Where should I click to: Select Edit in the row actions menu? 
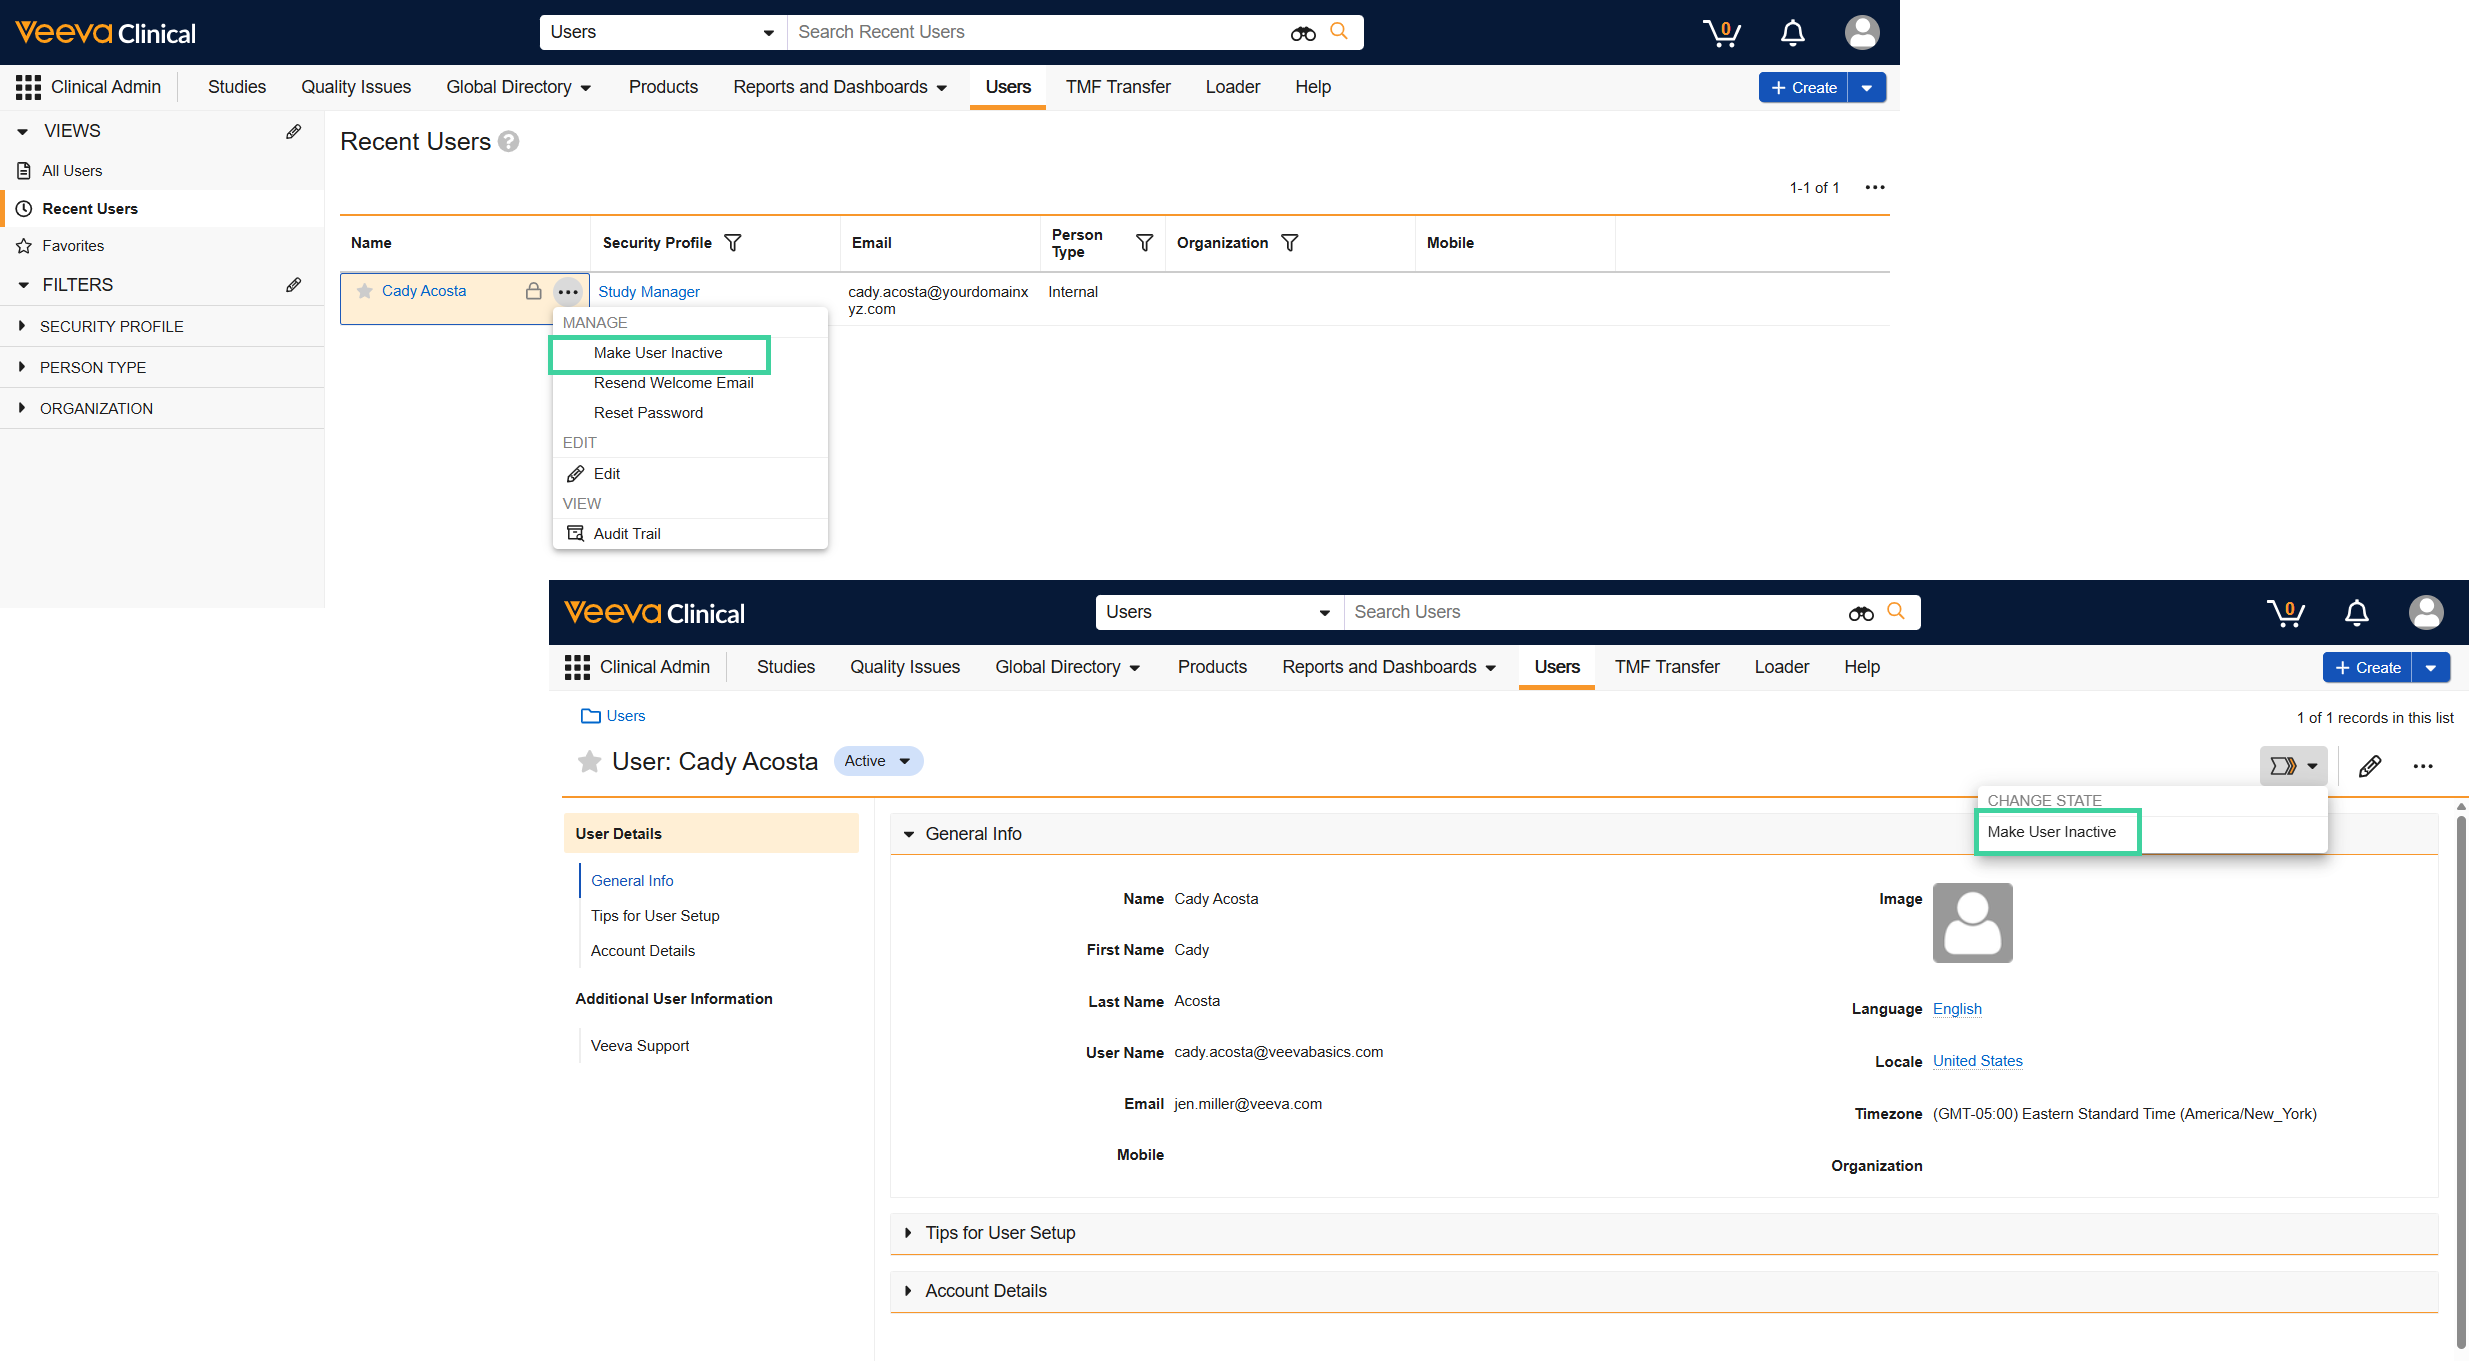(607, 474)
